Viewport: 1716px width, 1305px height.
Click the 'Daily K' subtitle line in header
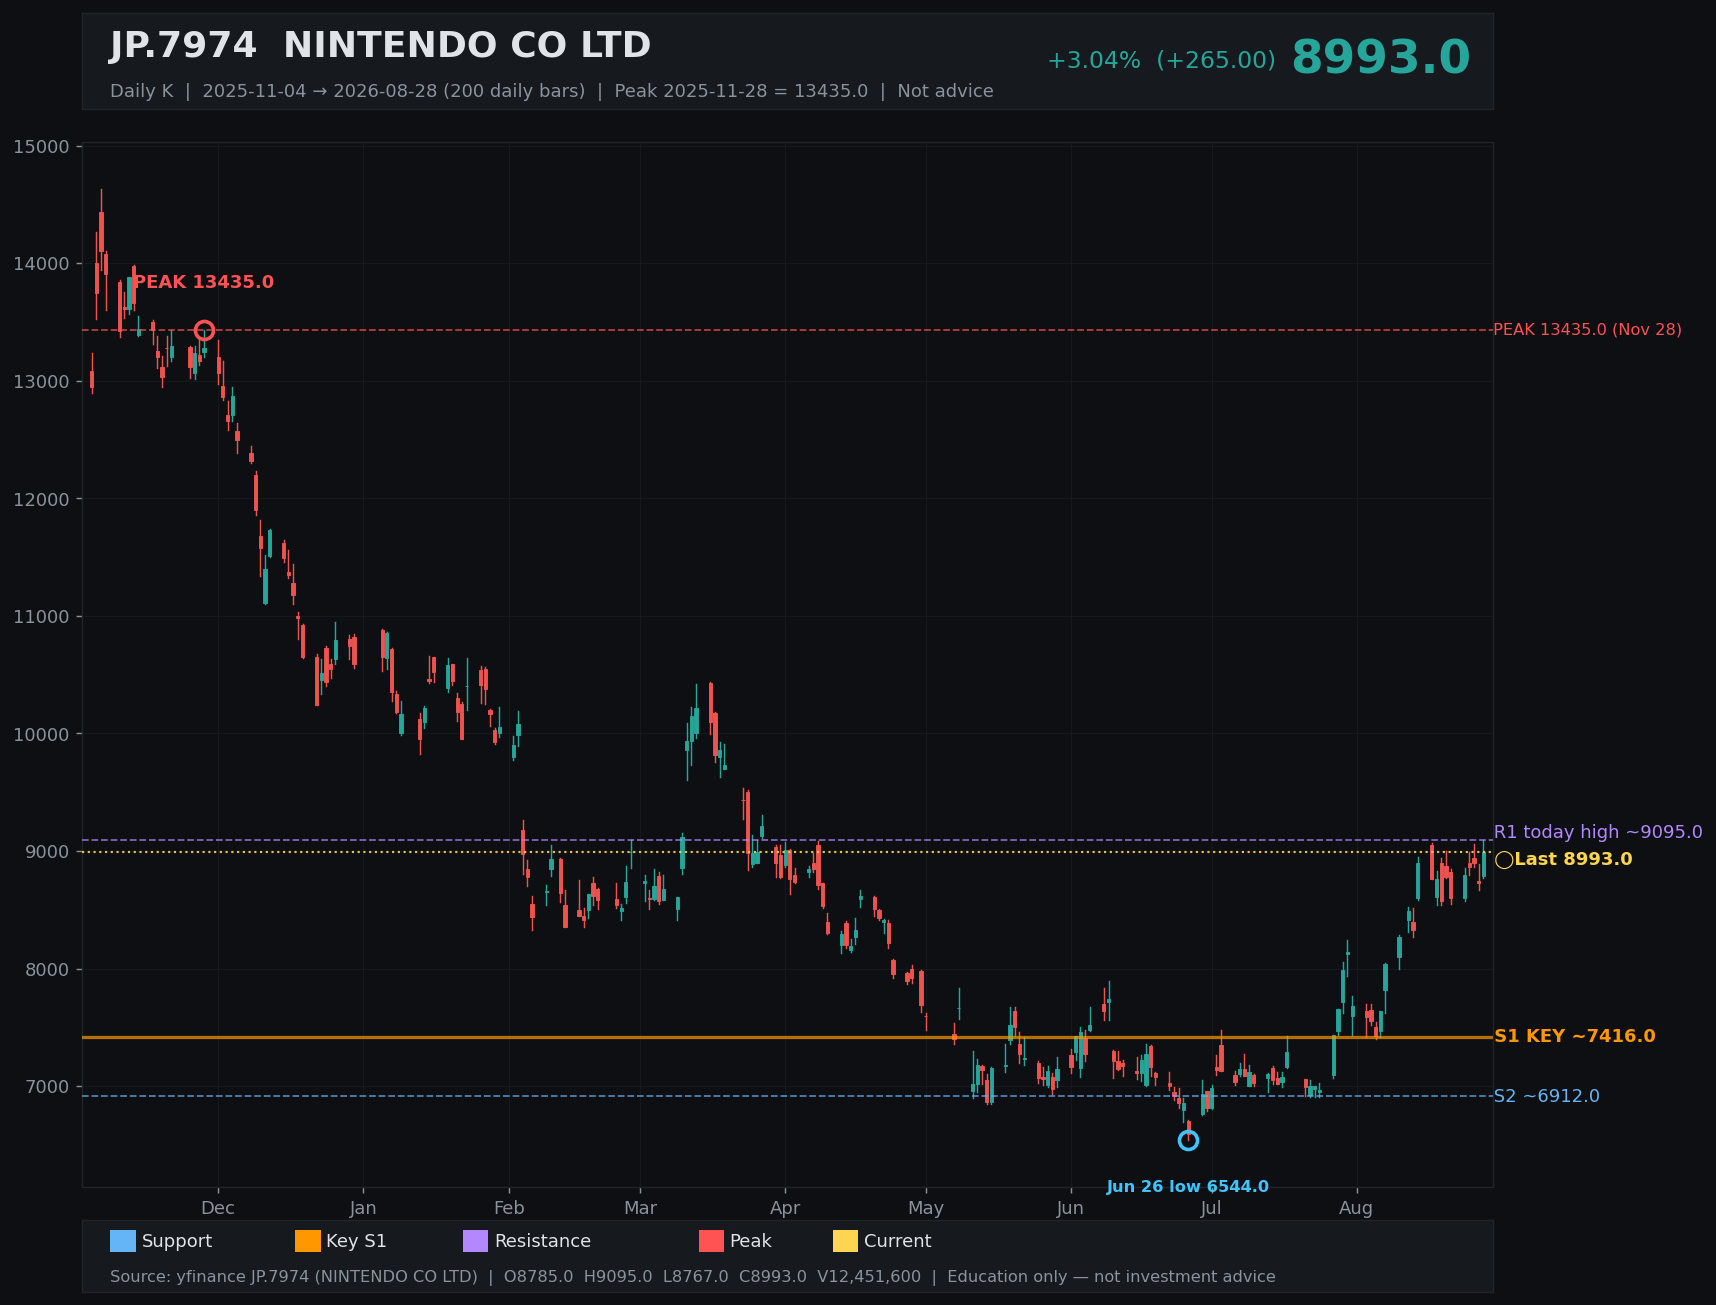(552, 91)
